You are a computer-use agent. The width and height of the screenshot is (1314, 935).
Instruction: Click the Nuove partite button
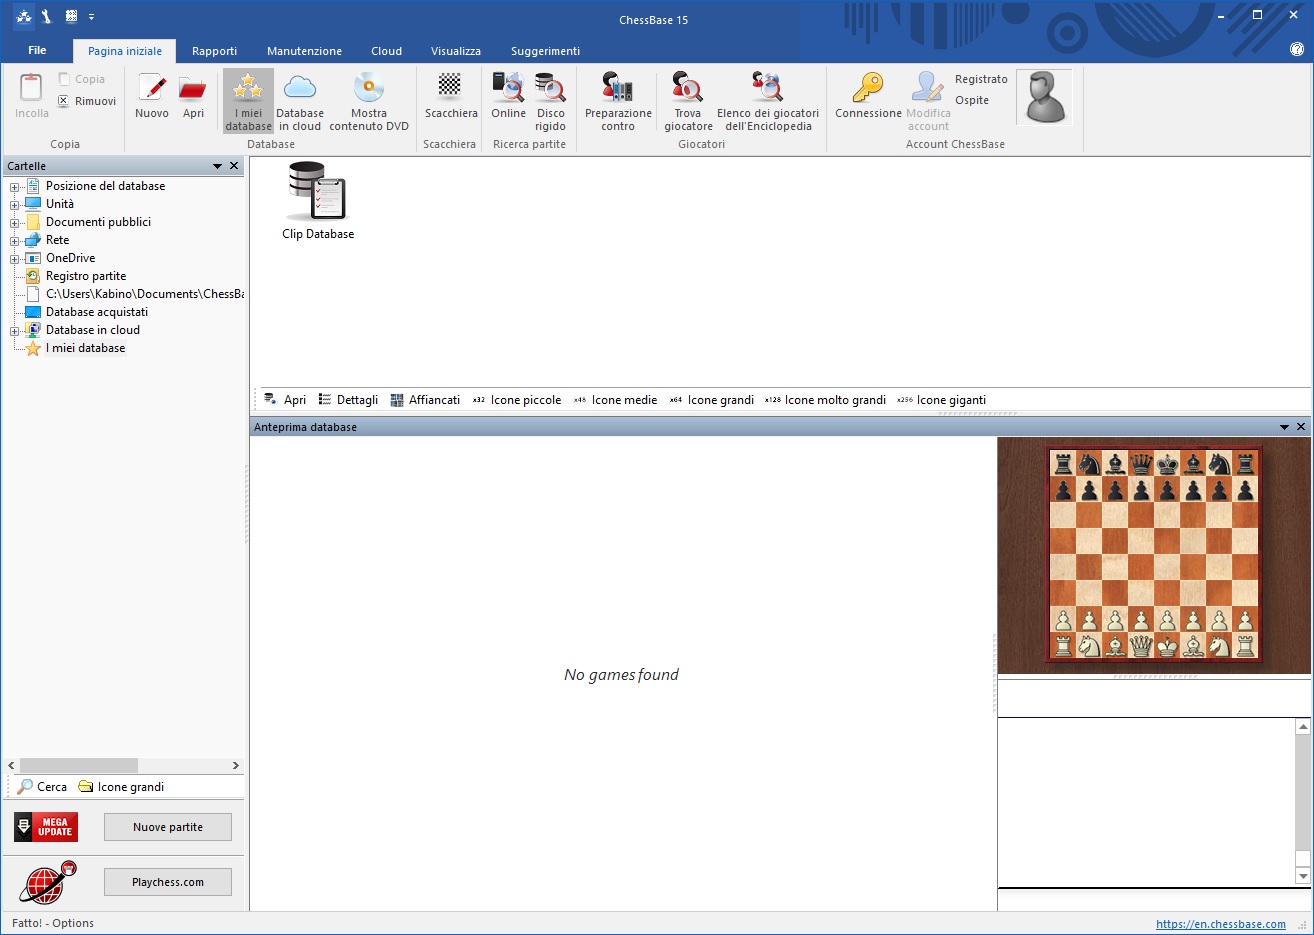[x=168, y=827]
